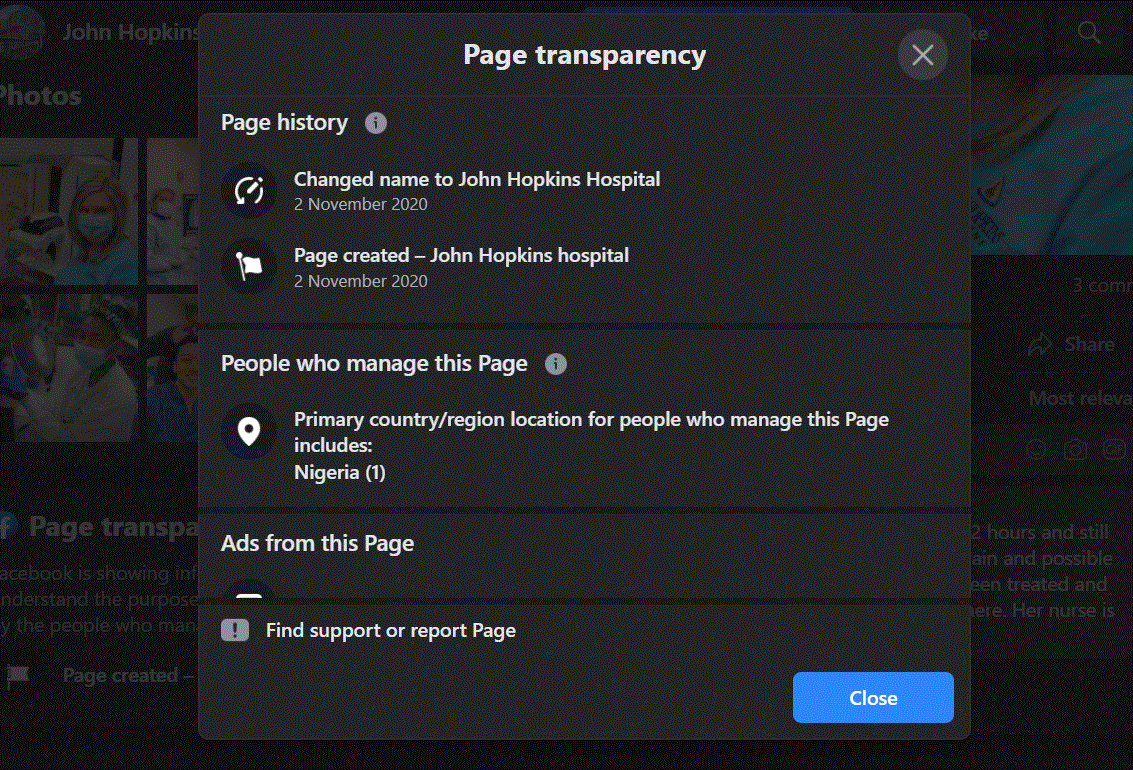Click the report exclamation icon

[x=235, y=631]
